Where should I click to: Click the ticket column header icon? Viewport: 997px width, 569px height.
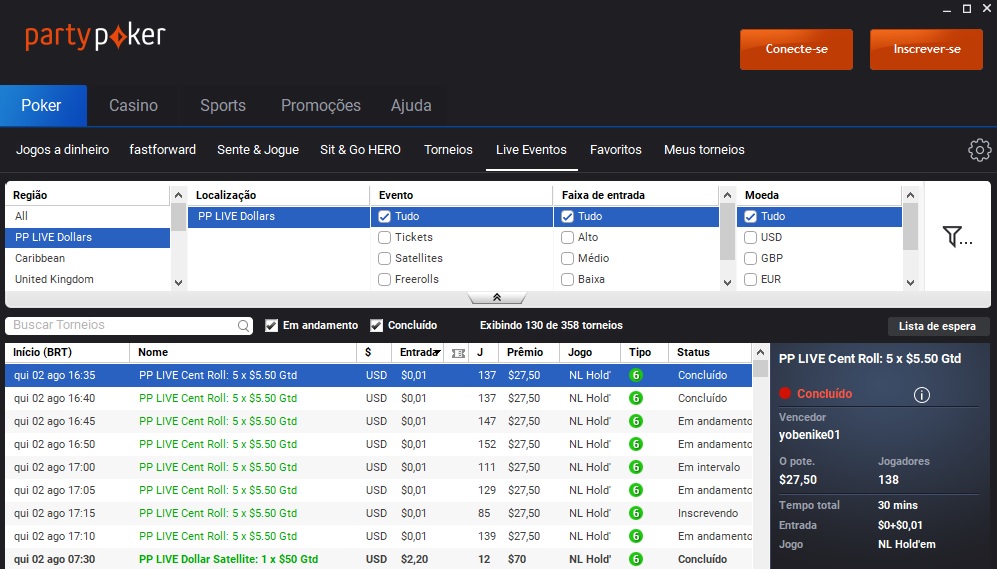coord(458,353)
